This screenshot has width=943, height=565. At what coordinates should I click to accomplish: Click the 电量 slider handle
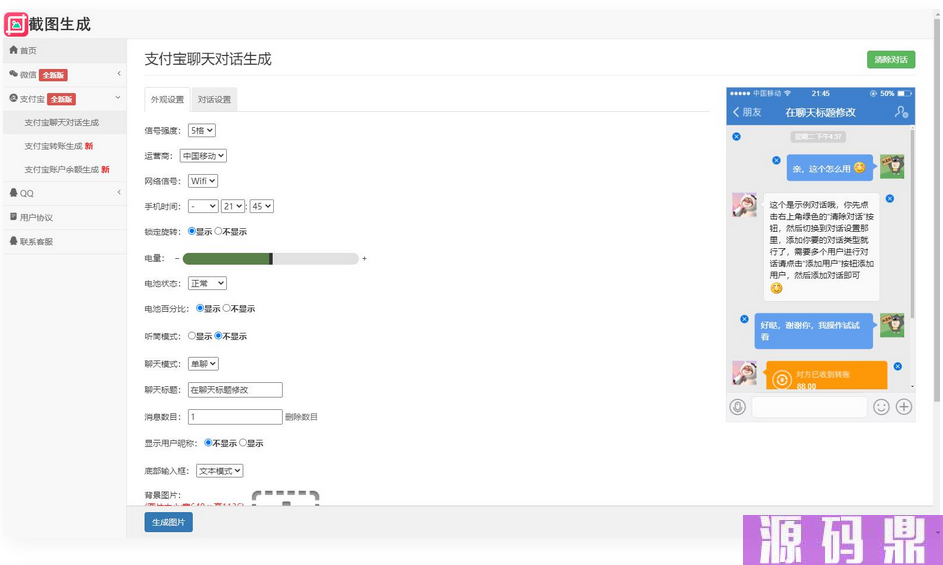271,259
